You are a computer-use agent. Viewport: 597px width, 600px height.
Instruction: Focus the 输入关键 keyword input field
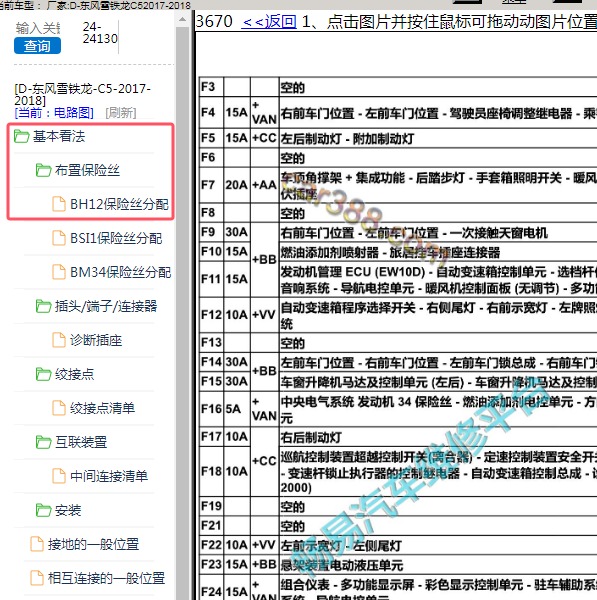tap(38, 28)
